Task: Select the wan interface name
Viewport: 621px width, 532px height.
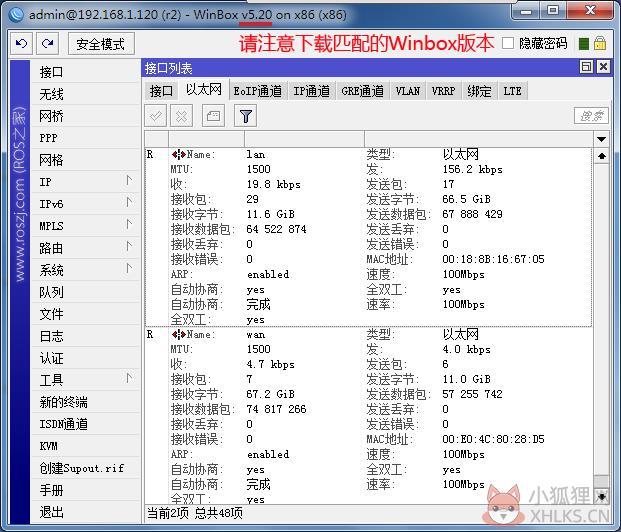Action: coord(255,334)
